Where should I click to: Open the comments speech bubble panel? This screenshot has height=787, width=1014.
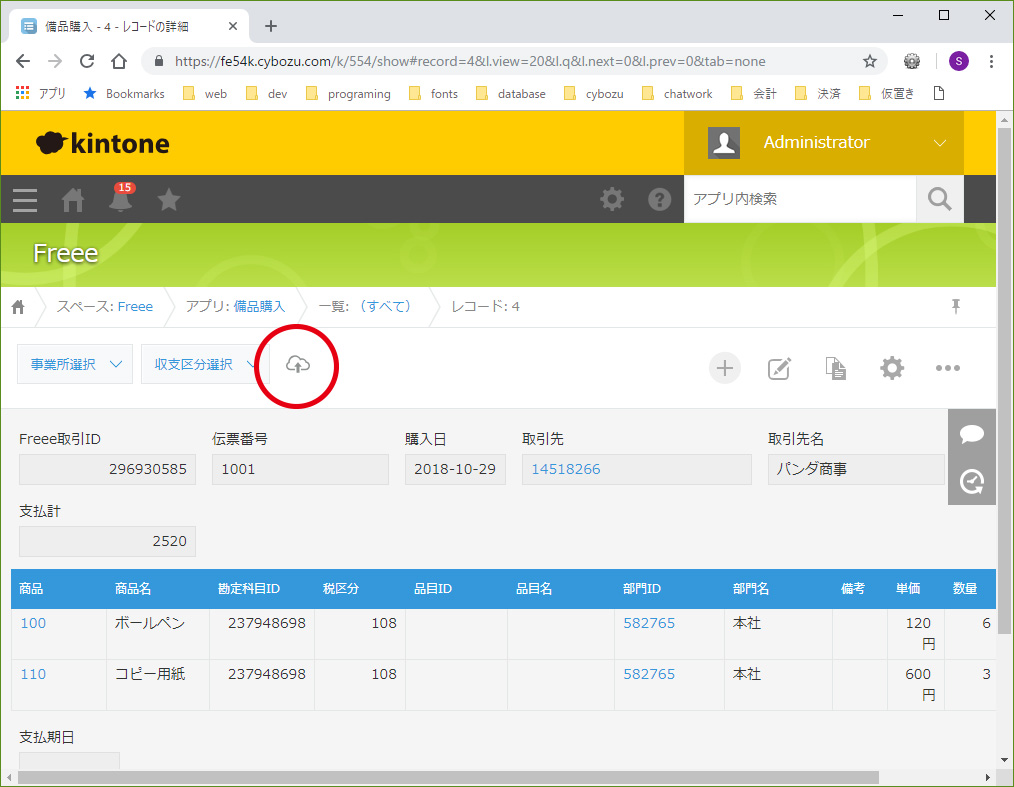(x=972, y=433)
